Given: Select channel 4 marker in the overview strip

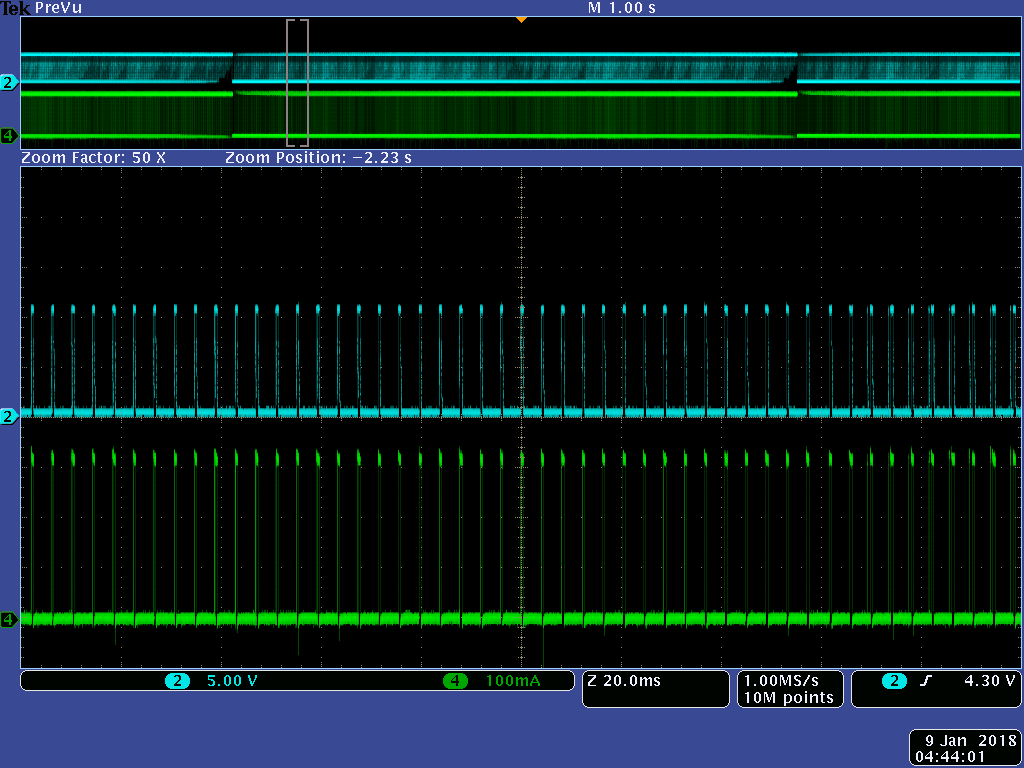Looking at the screenshot, I should click(x=9, y=136).
